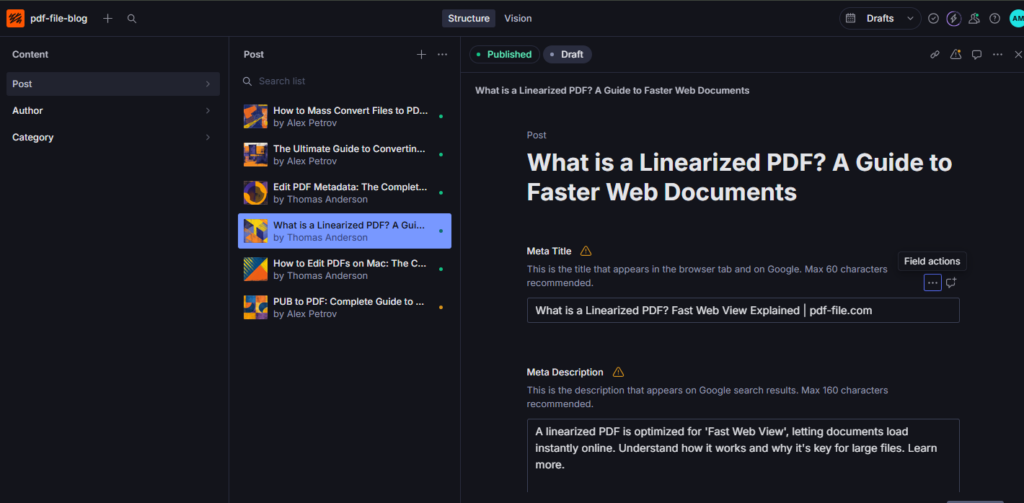1024x503 pixels.
Task: Switch to Draft version
Action: tap(568, 54)
